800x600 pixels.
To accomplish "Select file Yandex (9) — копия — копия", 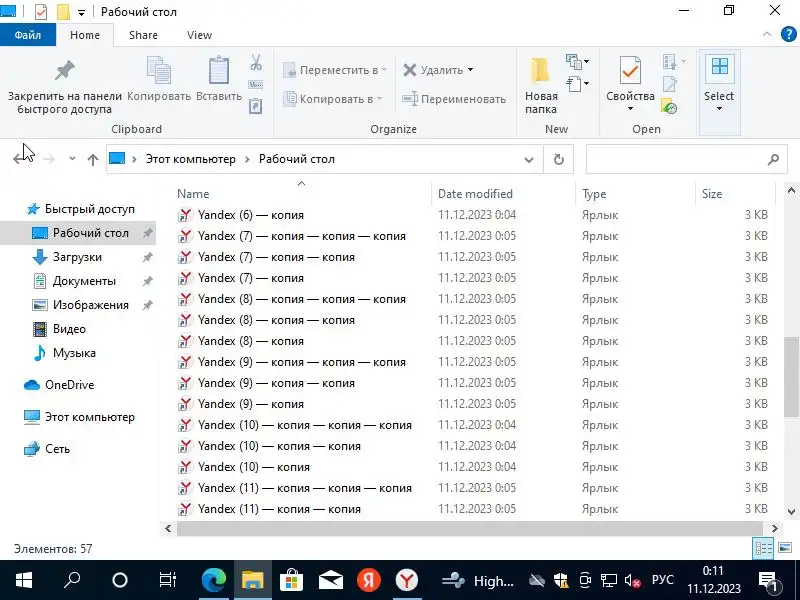I will tap(277, 383).
